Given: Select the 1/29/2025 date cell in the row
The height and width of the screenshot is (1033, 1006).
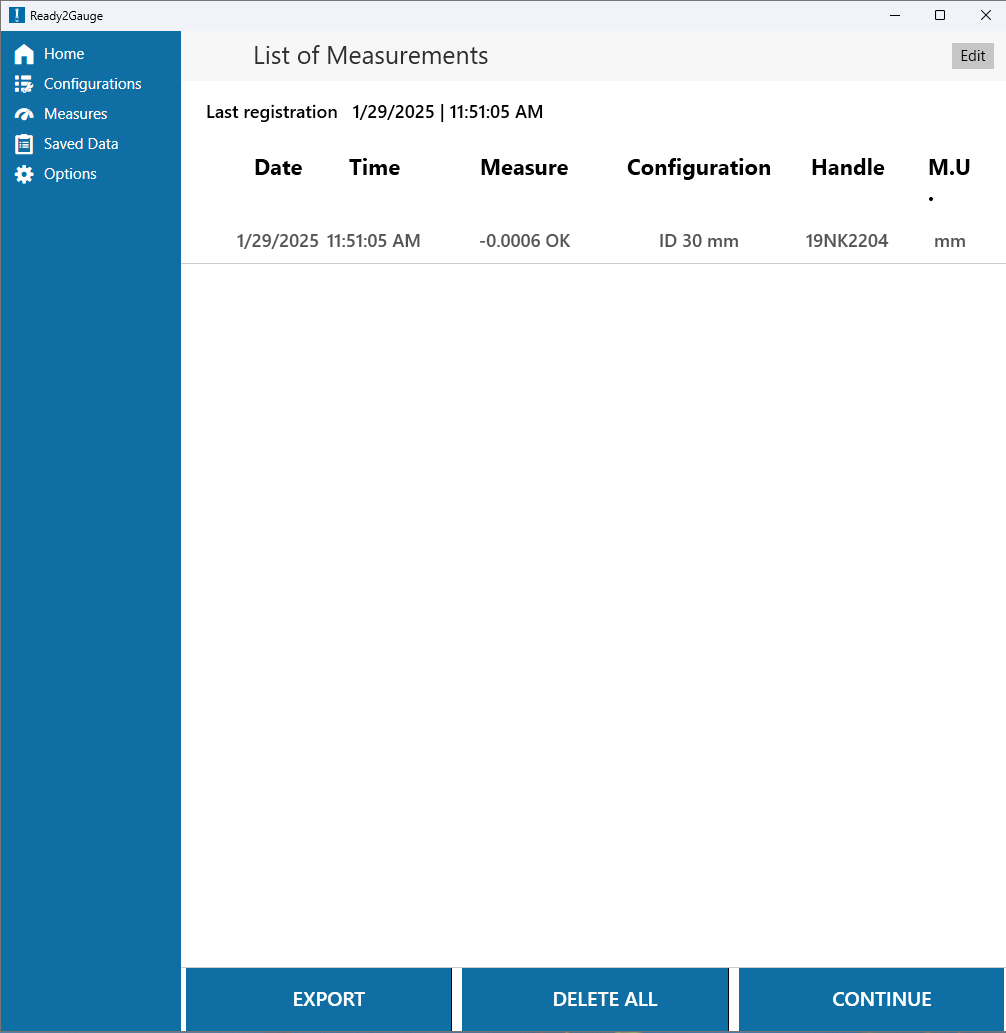Looking at the screenshot, I should 277,241.
